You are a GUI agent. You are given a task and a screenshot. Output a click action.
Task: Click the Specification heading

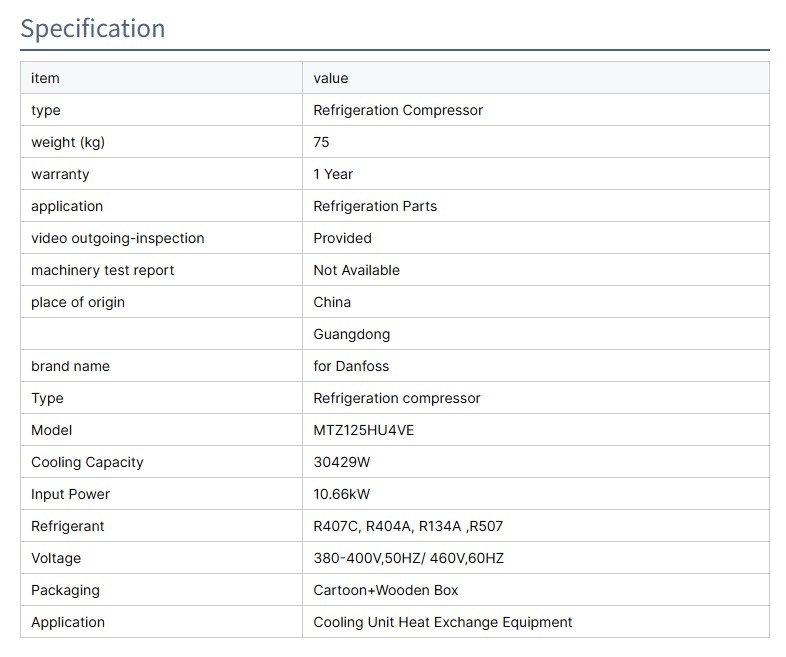click(93, 29)
